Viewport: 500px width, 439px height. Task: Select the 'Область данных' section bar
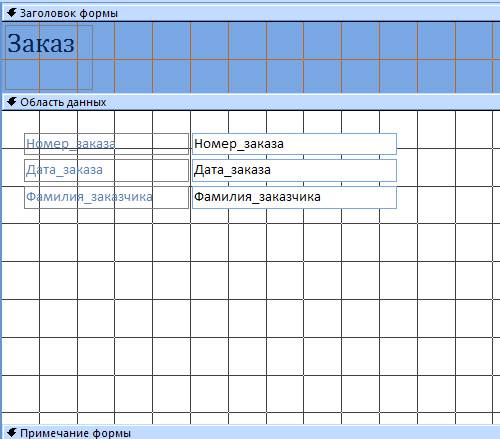click(251, 102)
